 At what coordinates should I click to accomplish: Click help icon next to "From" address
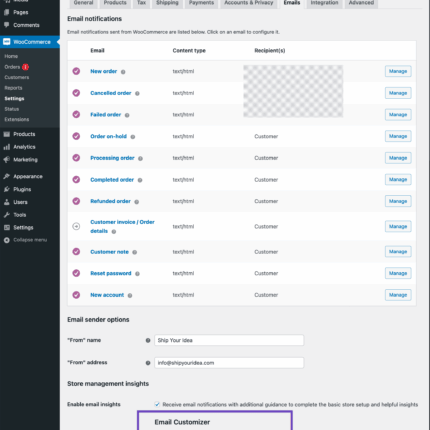point(148,363)
